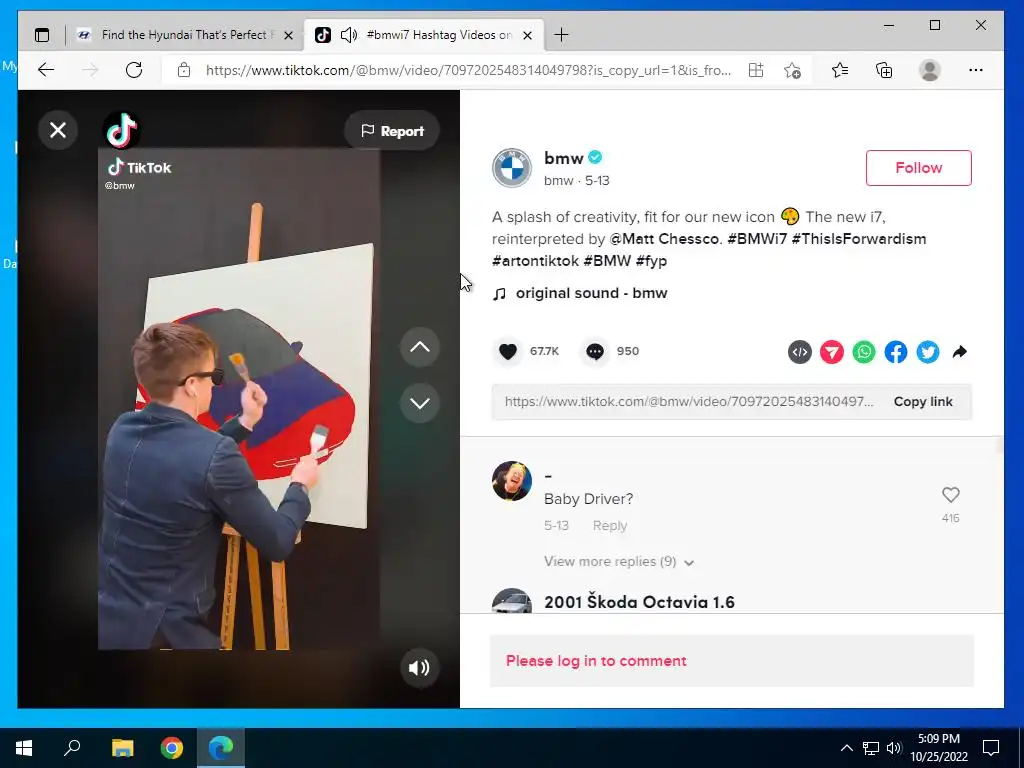
Task: Click the address bar URL
Action: tap(468, 71)
